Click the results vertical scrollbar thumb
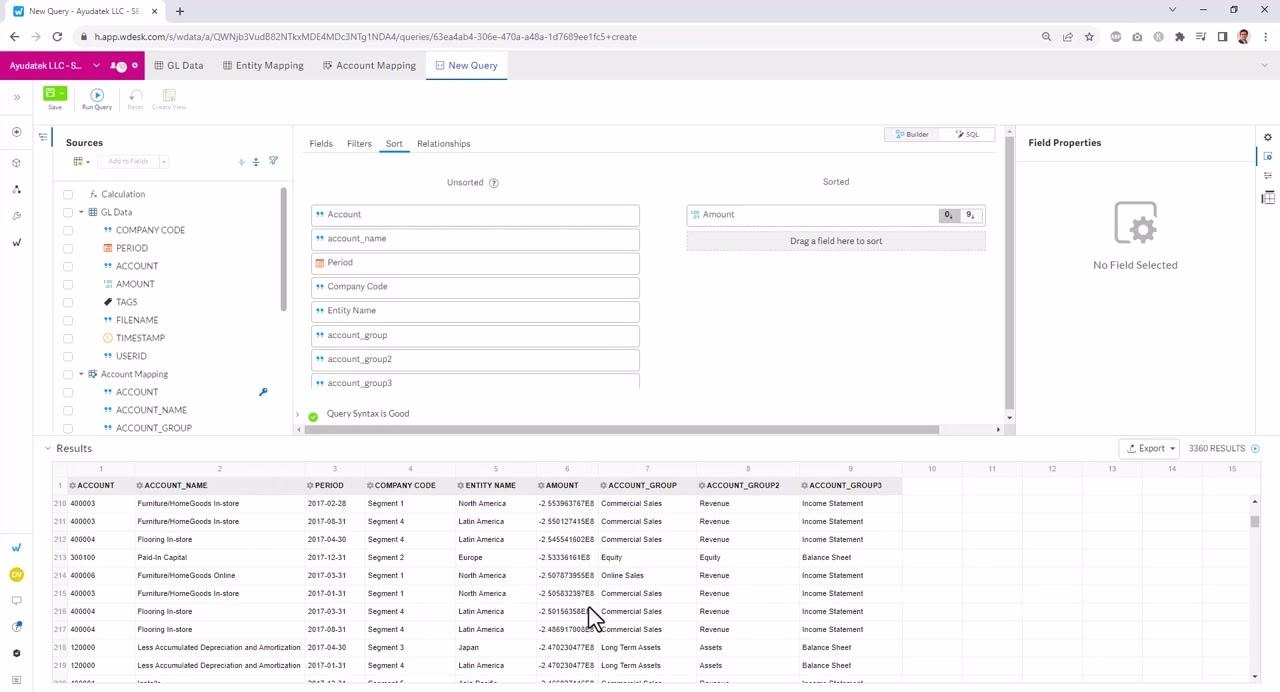This screenshot has height=692, width=1280. click(1255, 521)
